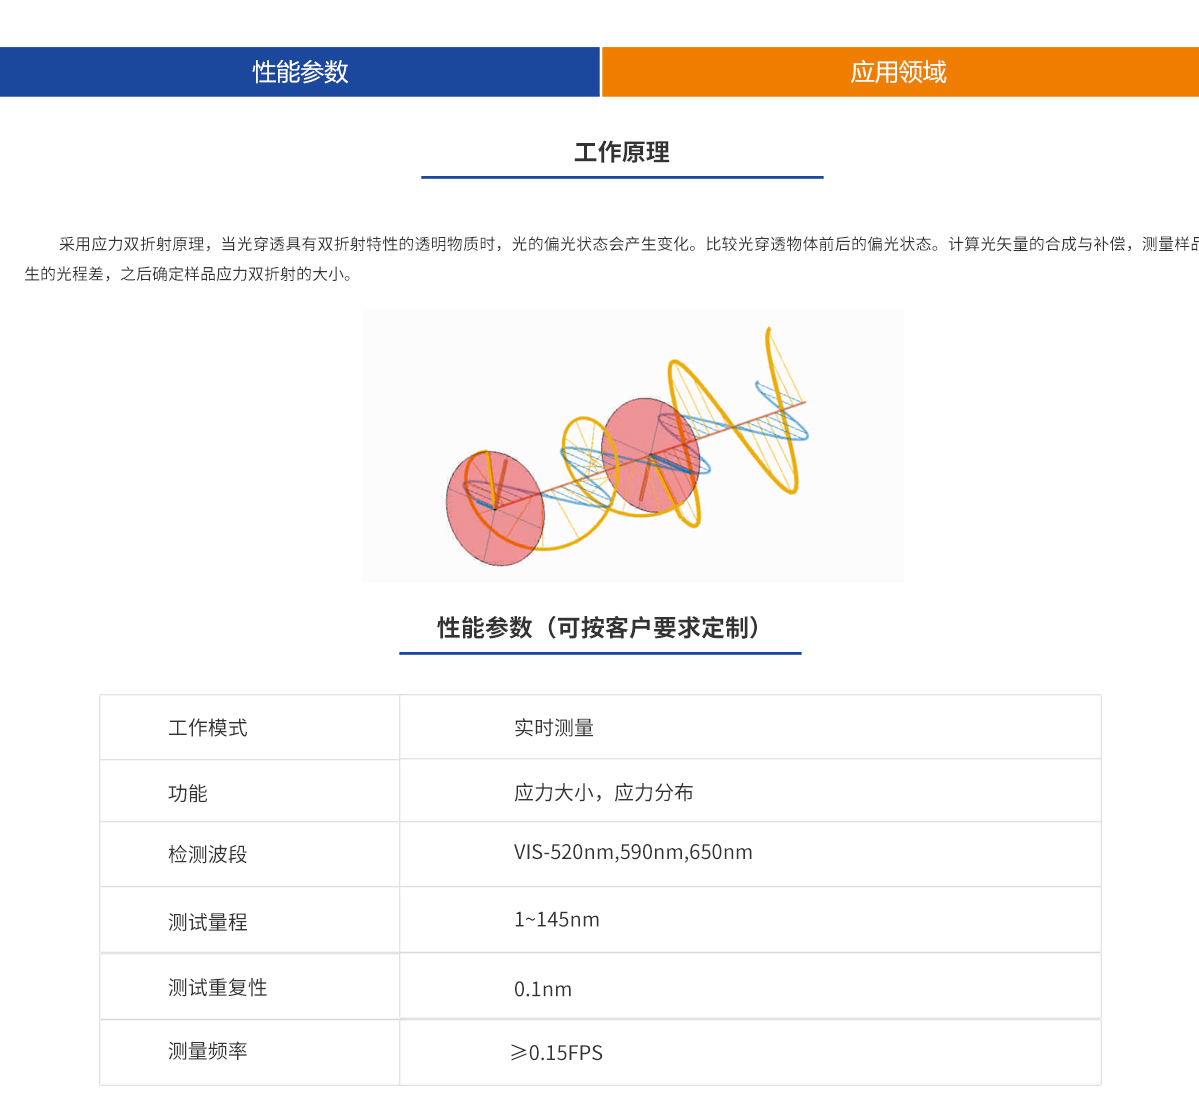Viewport: 1199px width, 1114px height.
Task: Click the 0.1nm repeatability value
Action: [541, 989]
